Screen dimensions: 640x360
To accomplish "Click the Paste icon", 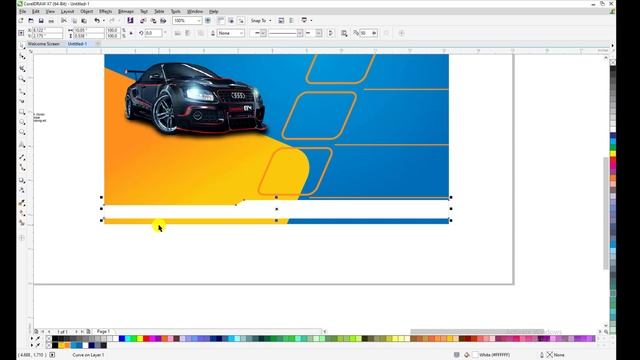I will point(84,20).
